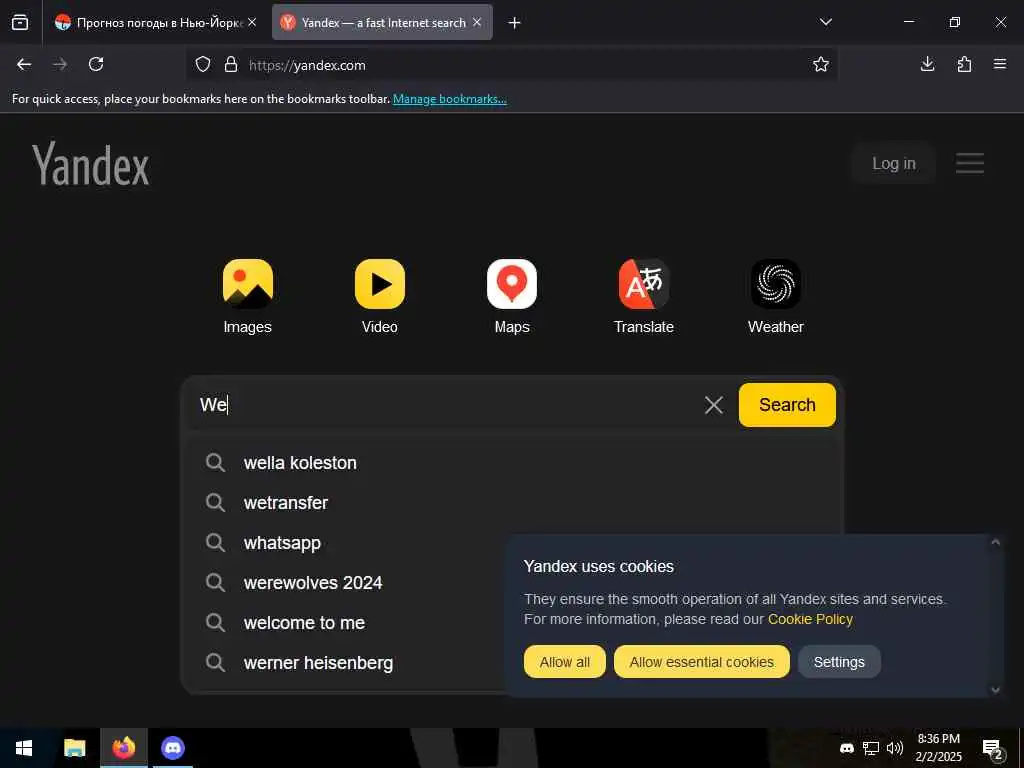
Task: Open Yandex Images service icon
Action: (248, 284)
